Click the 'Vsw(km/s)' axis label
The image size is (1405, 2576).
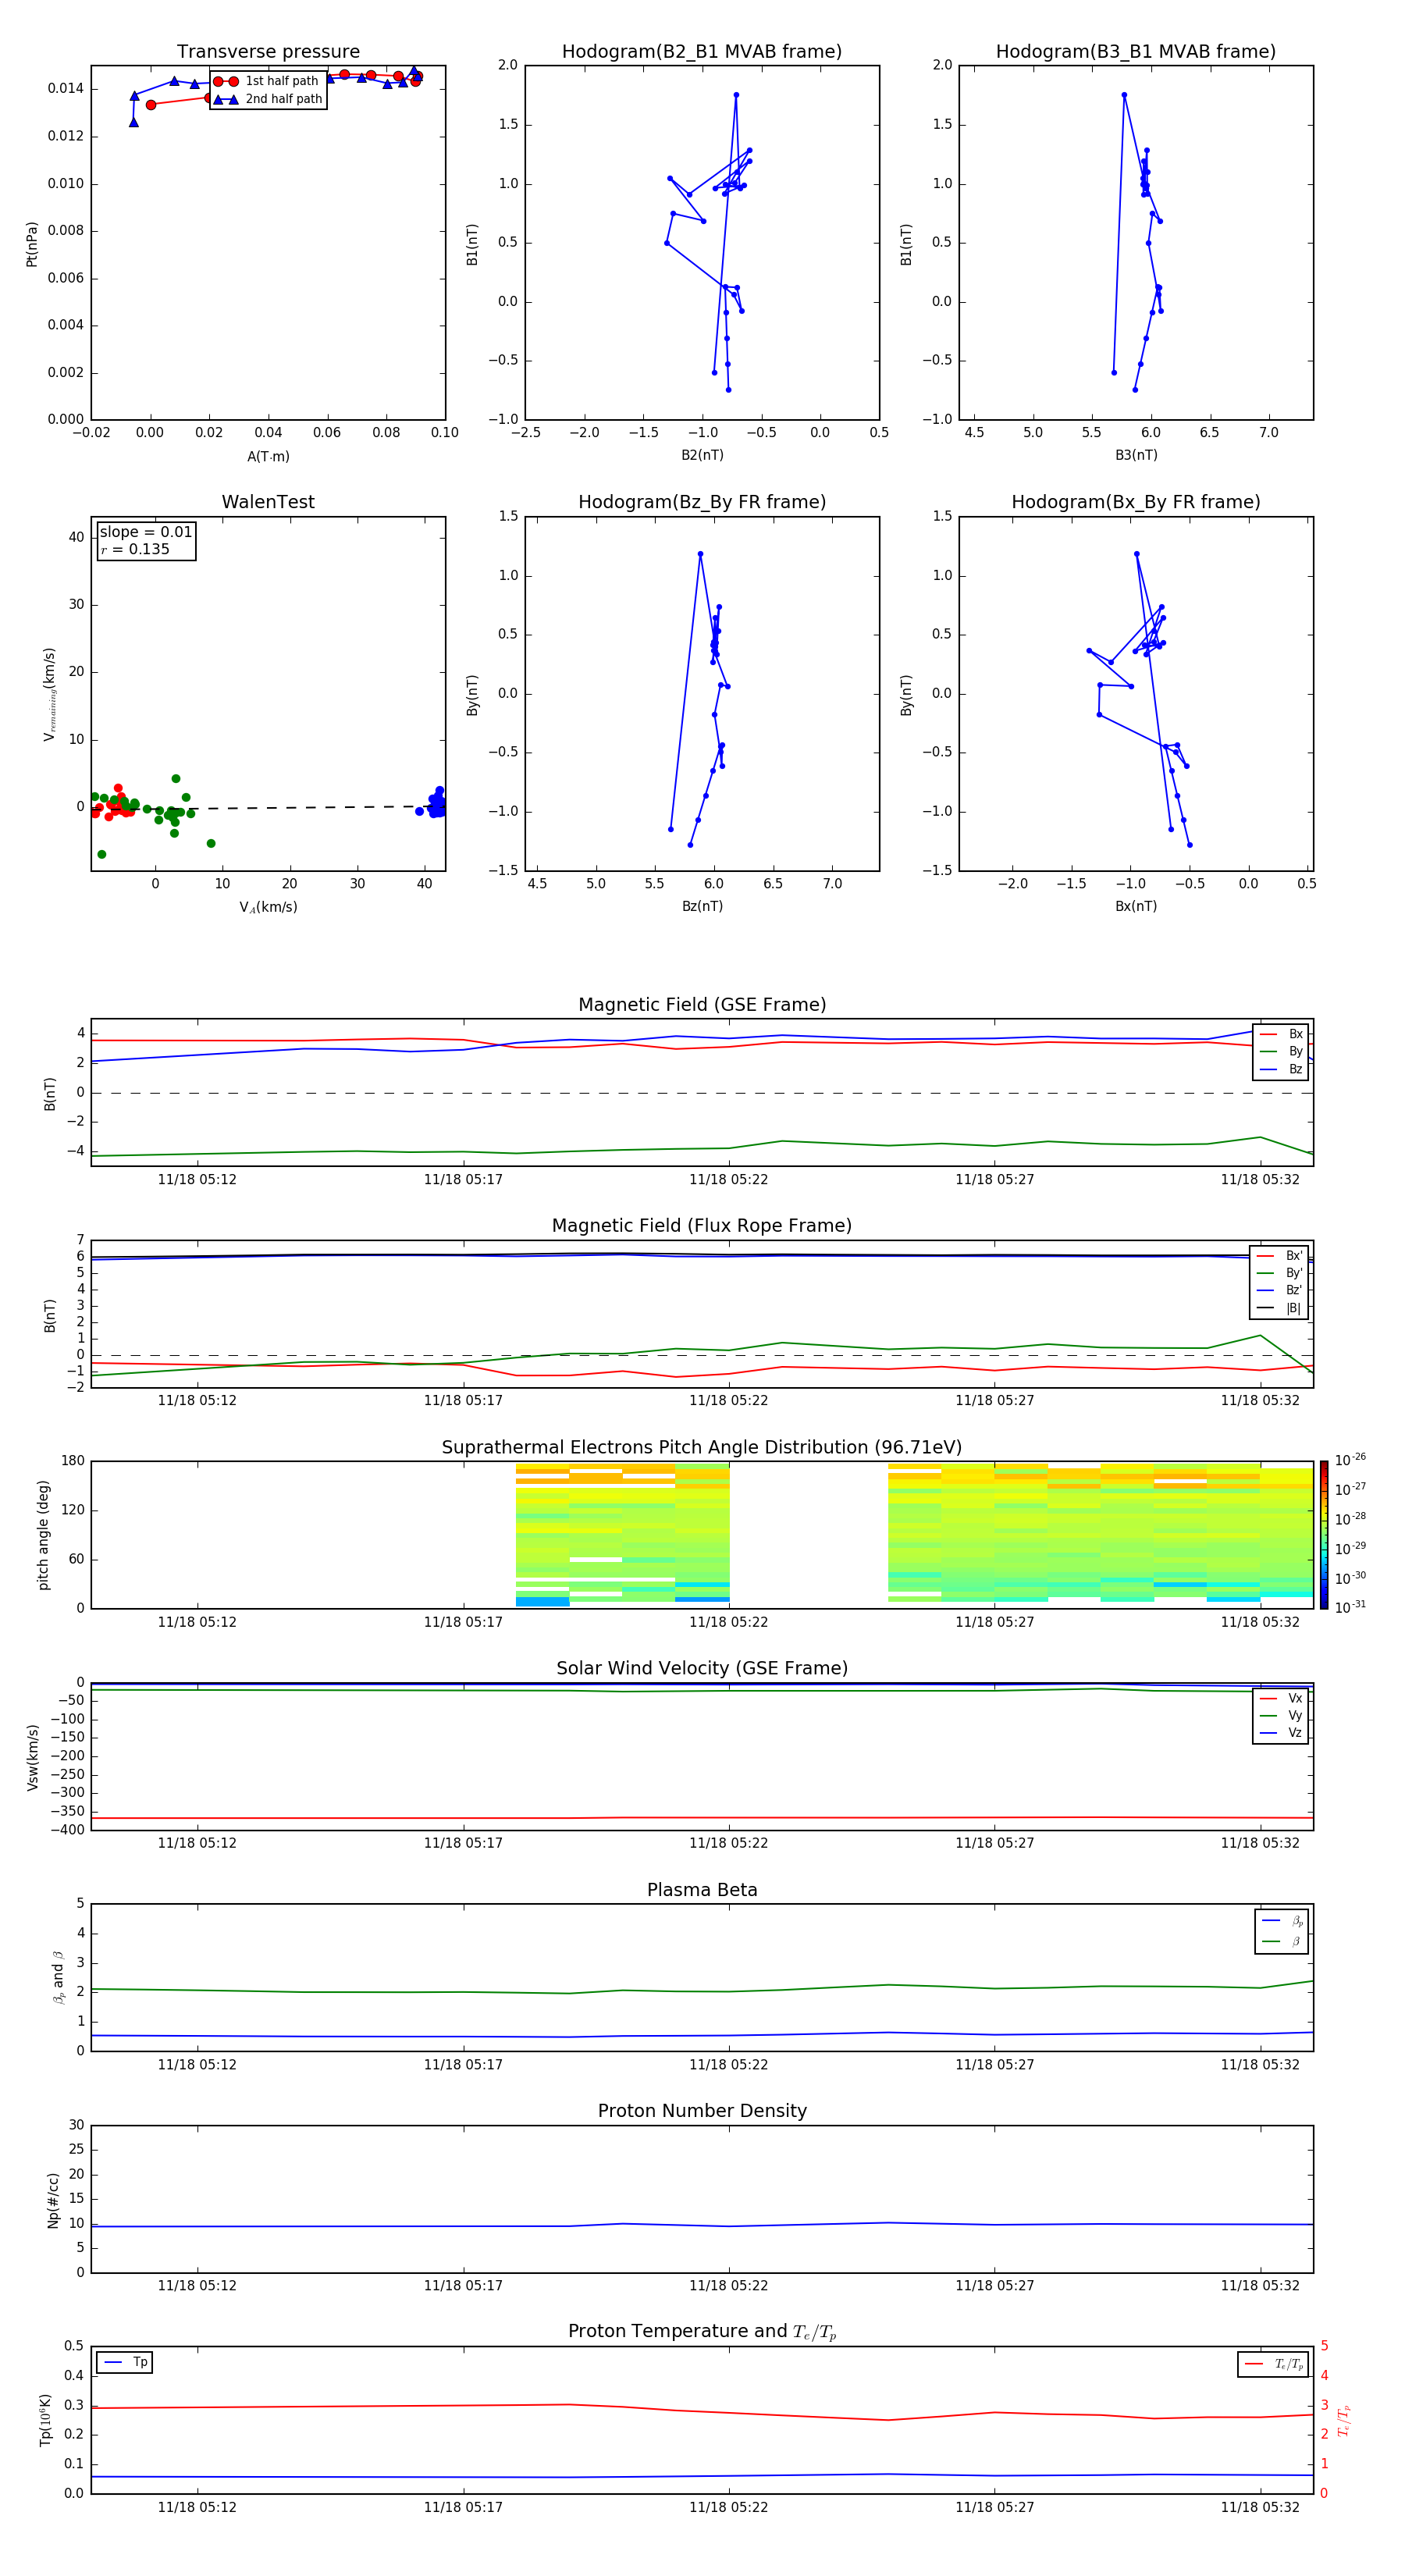32,1757
